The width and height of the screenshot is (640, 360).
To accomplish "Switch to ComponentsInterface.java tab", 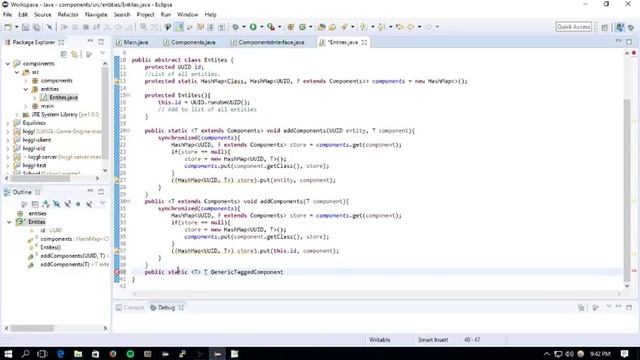I will (268, 42).
